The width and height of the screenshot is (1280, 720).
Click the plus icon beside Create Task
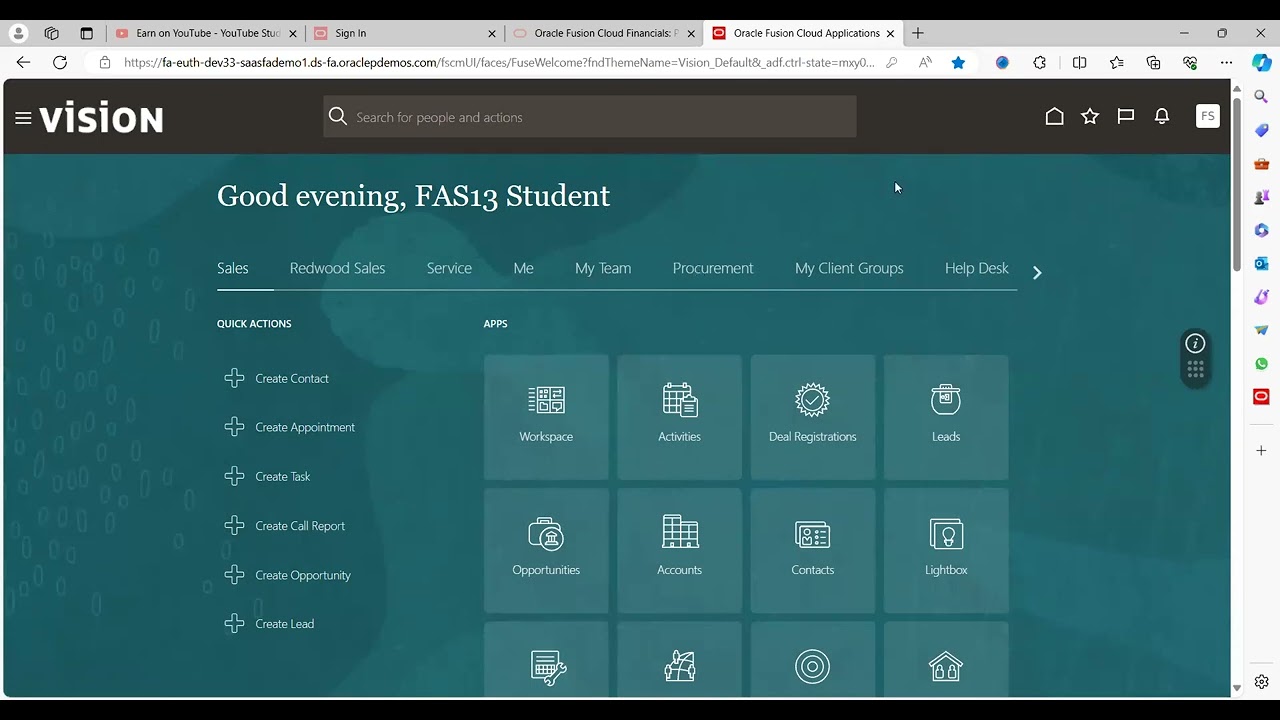tap(234, 476)
